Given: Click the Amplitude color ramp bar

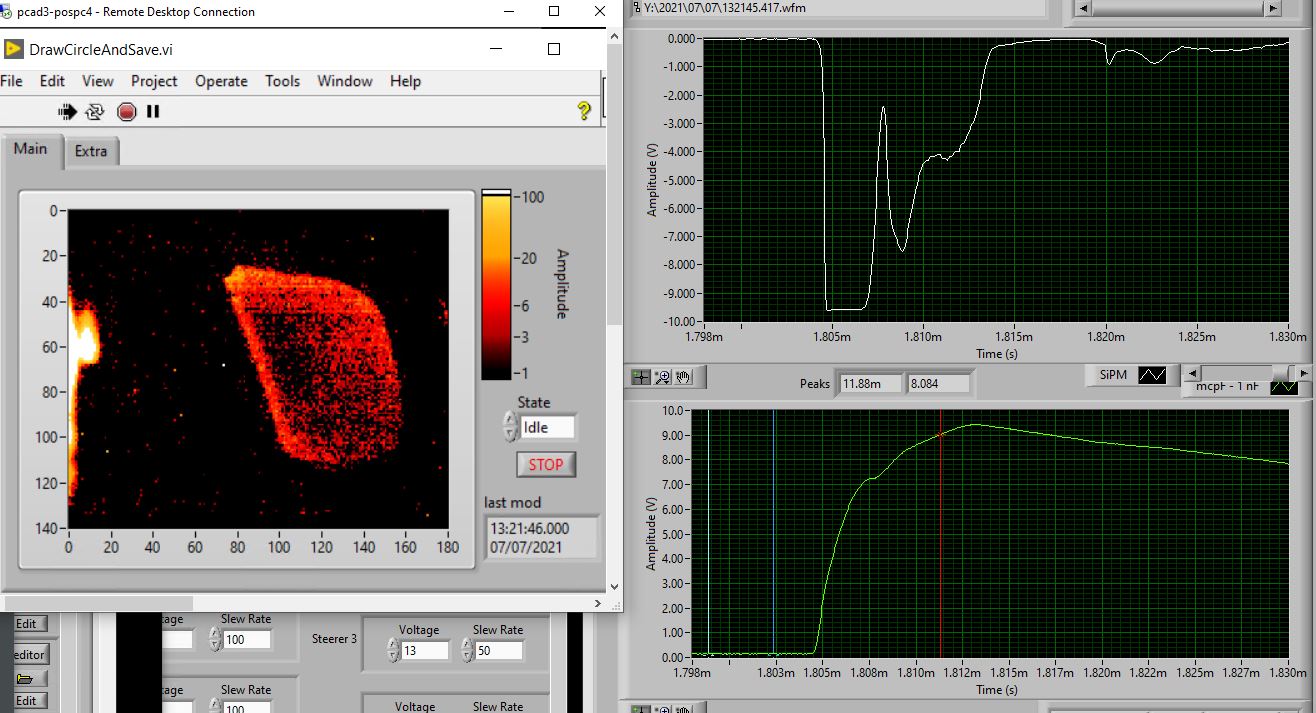Looking at the screenshot, I should pyautogui.click(x=495, y=284).
